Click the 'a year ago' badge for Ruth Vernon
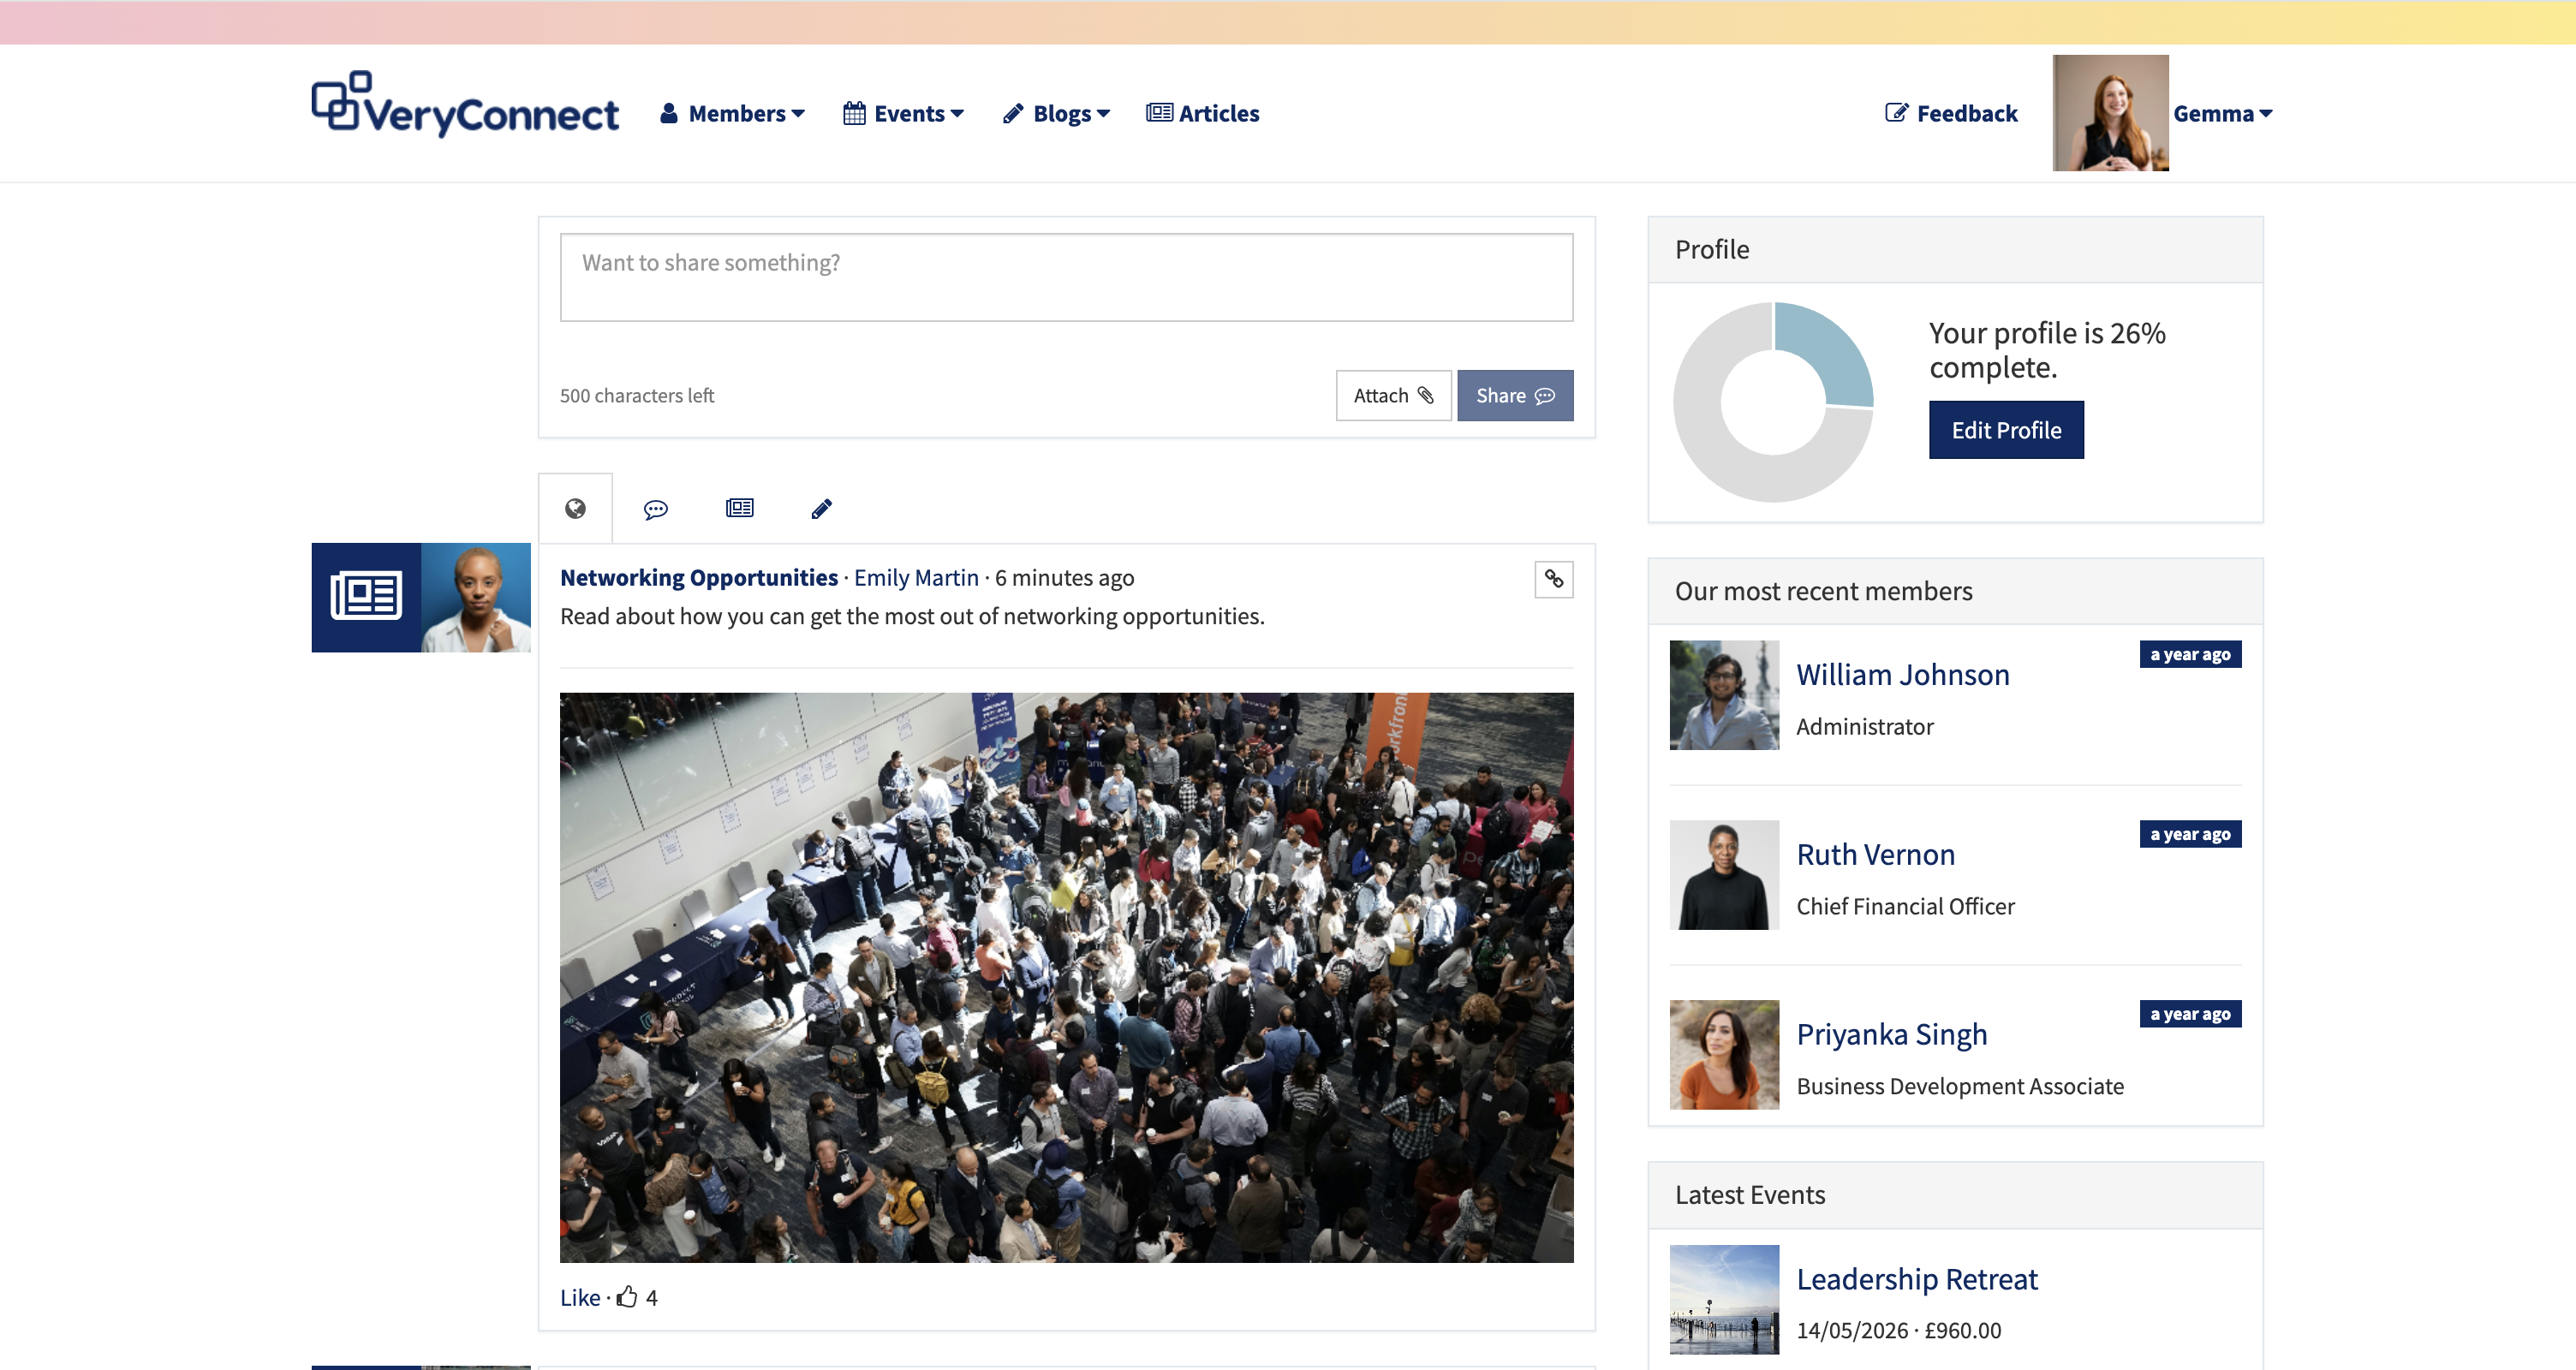This screenshot has width=2576, height=1370. point(2190,834)
